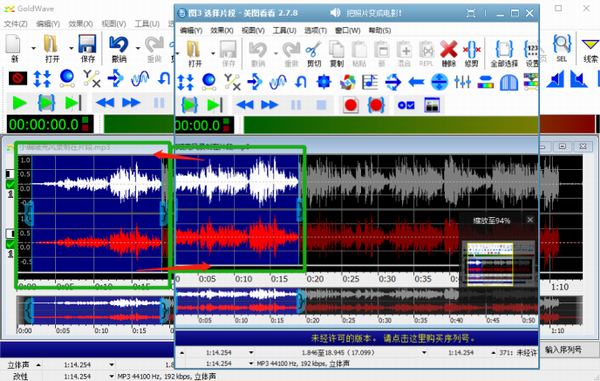Click the 把照片变成电影 link in title bar
The width and height of the screenshot is (600, 381).
(374, 13)
